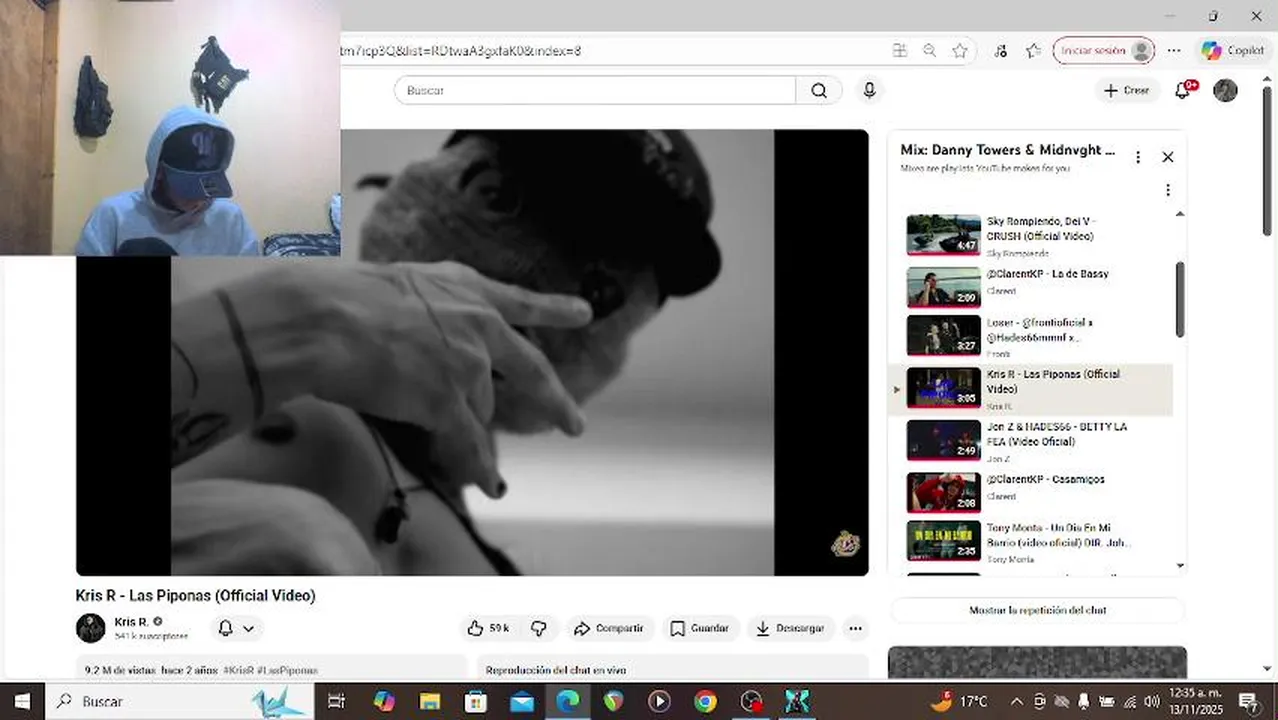This screenshot has width=1278, height=720.
Task: Show hidden system tray icons chevron
Action: (1017, 702)
